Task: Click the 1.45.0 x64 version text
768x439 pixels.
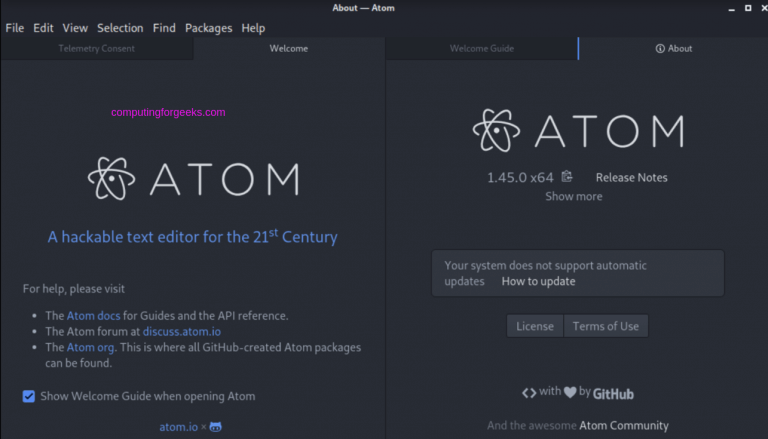Action: [x=520, y=177]
